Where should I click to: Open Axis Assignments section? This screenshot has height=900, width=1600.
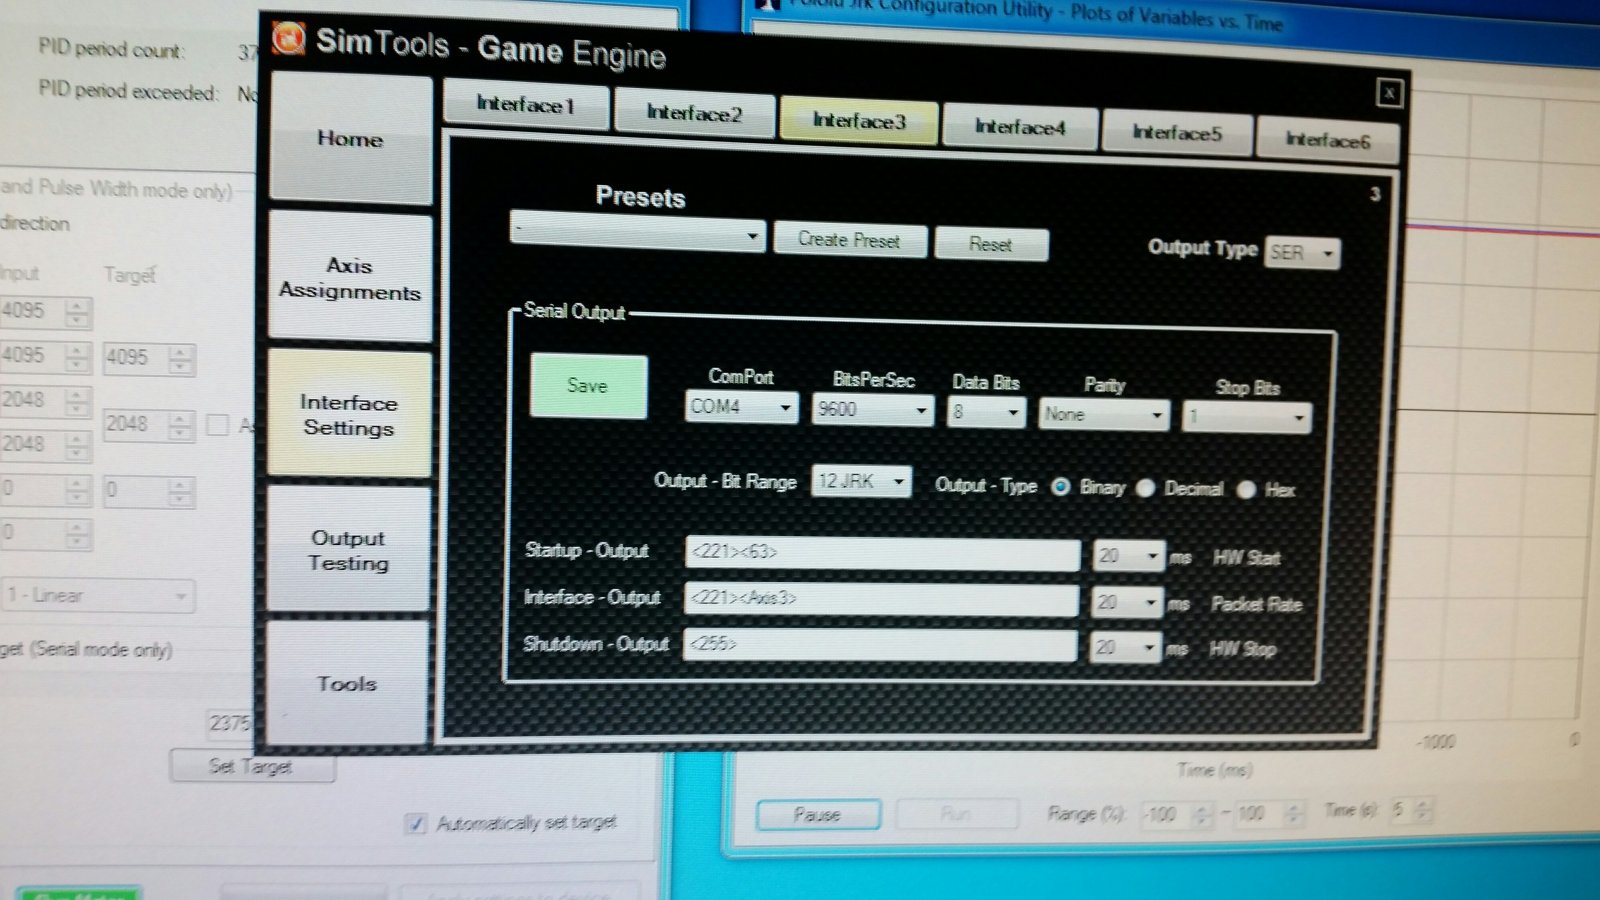(x=350, y=278)
